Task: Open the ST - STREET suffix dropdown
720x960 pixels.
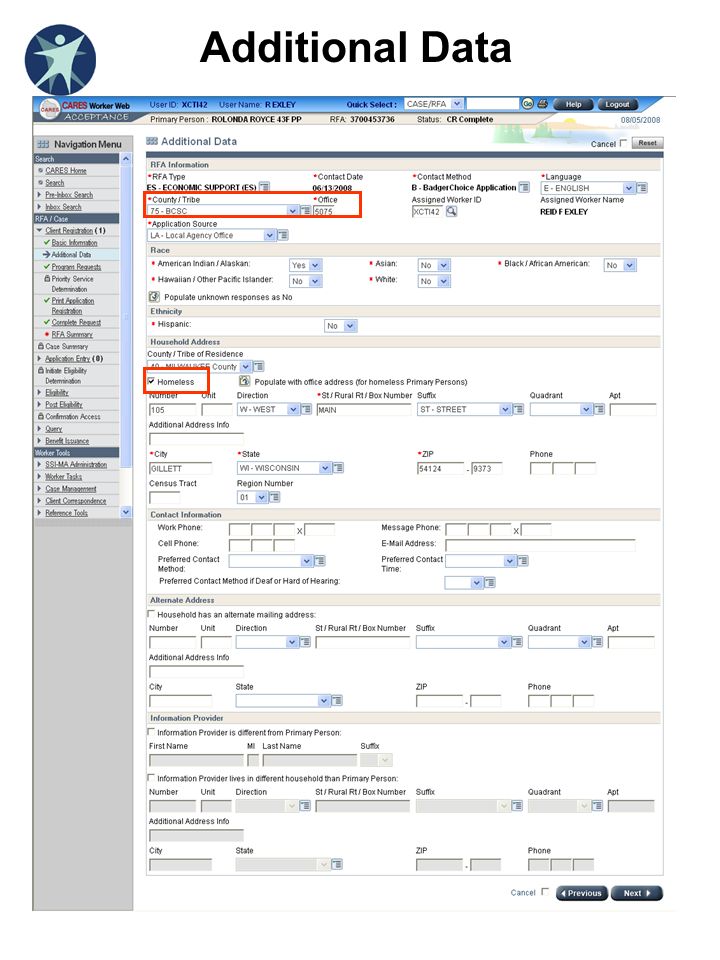Action: 464,409
